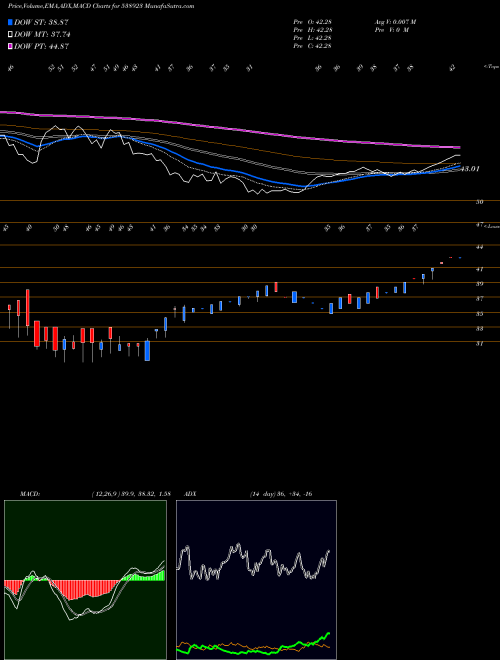
Task: Click the green MACD histogram chart panel
Action: point(85,580)
